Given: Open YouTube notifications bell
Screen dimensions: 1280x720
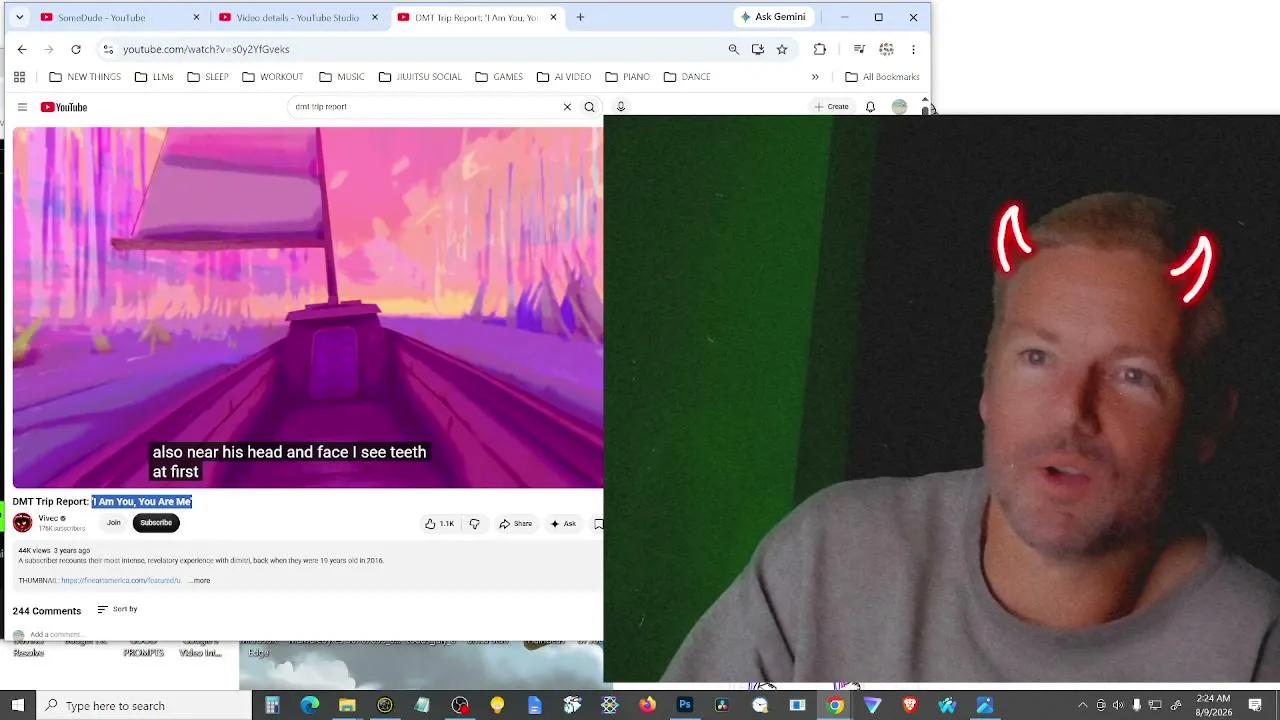Looking at the screenshot, I should 870,107.
